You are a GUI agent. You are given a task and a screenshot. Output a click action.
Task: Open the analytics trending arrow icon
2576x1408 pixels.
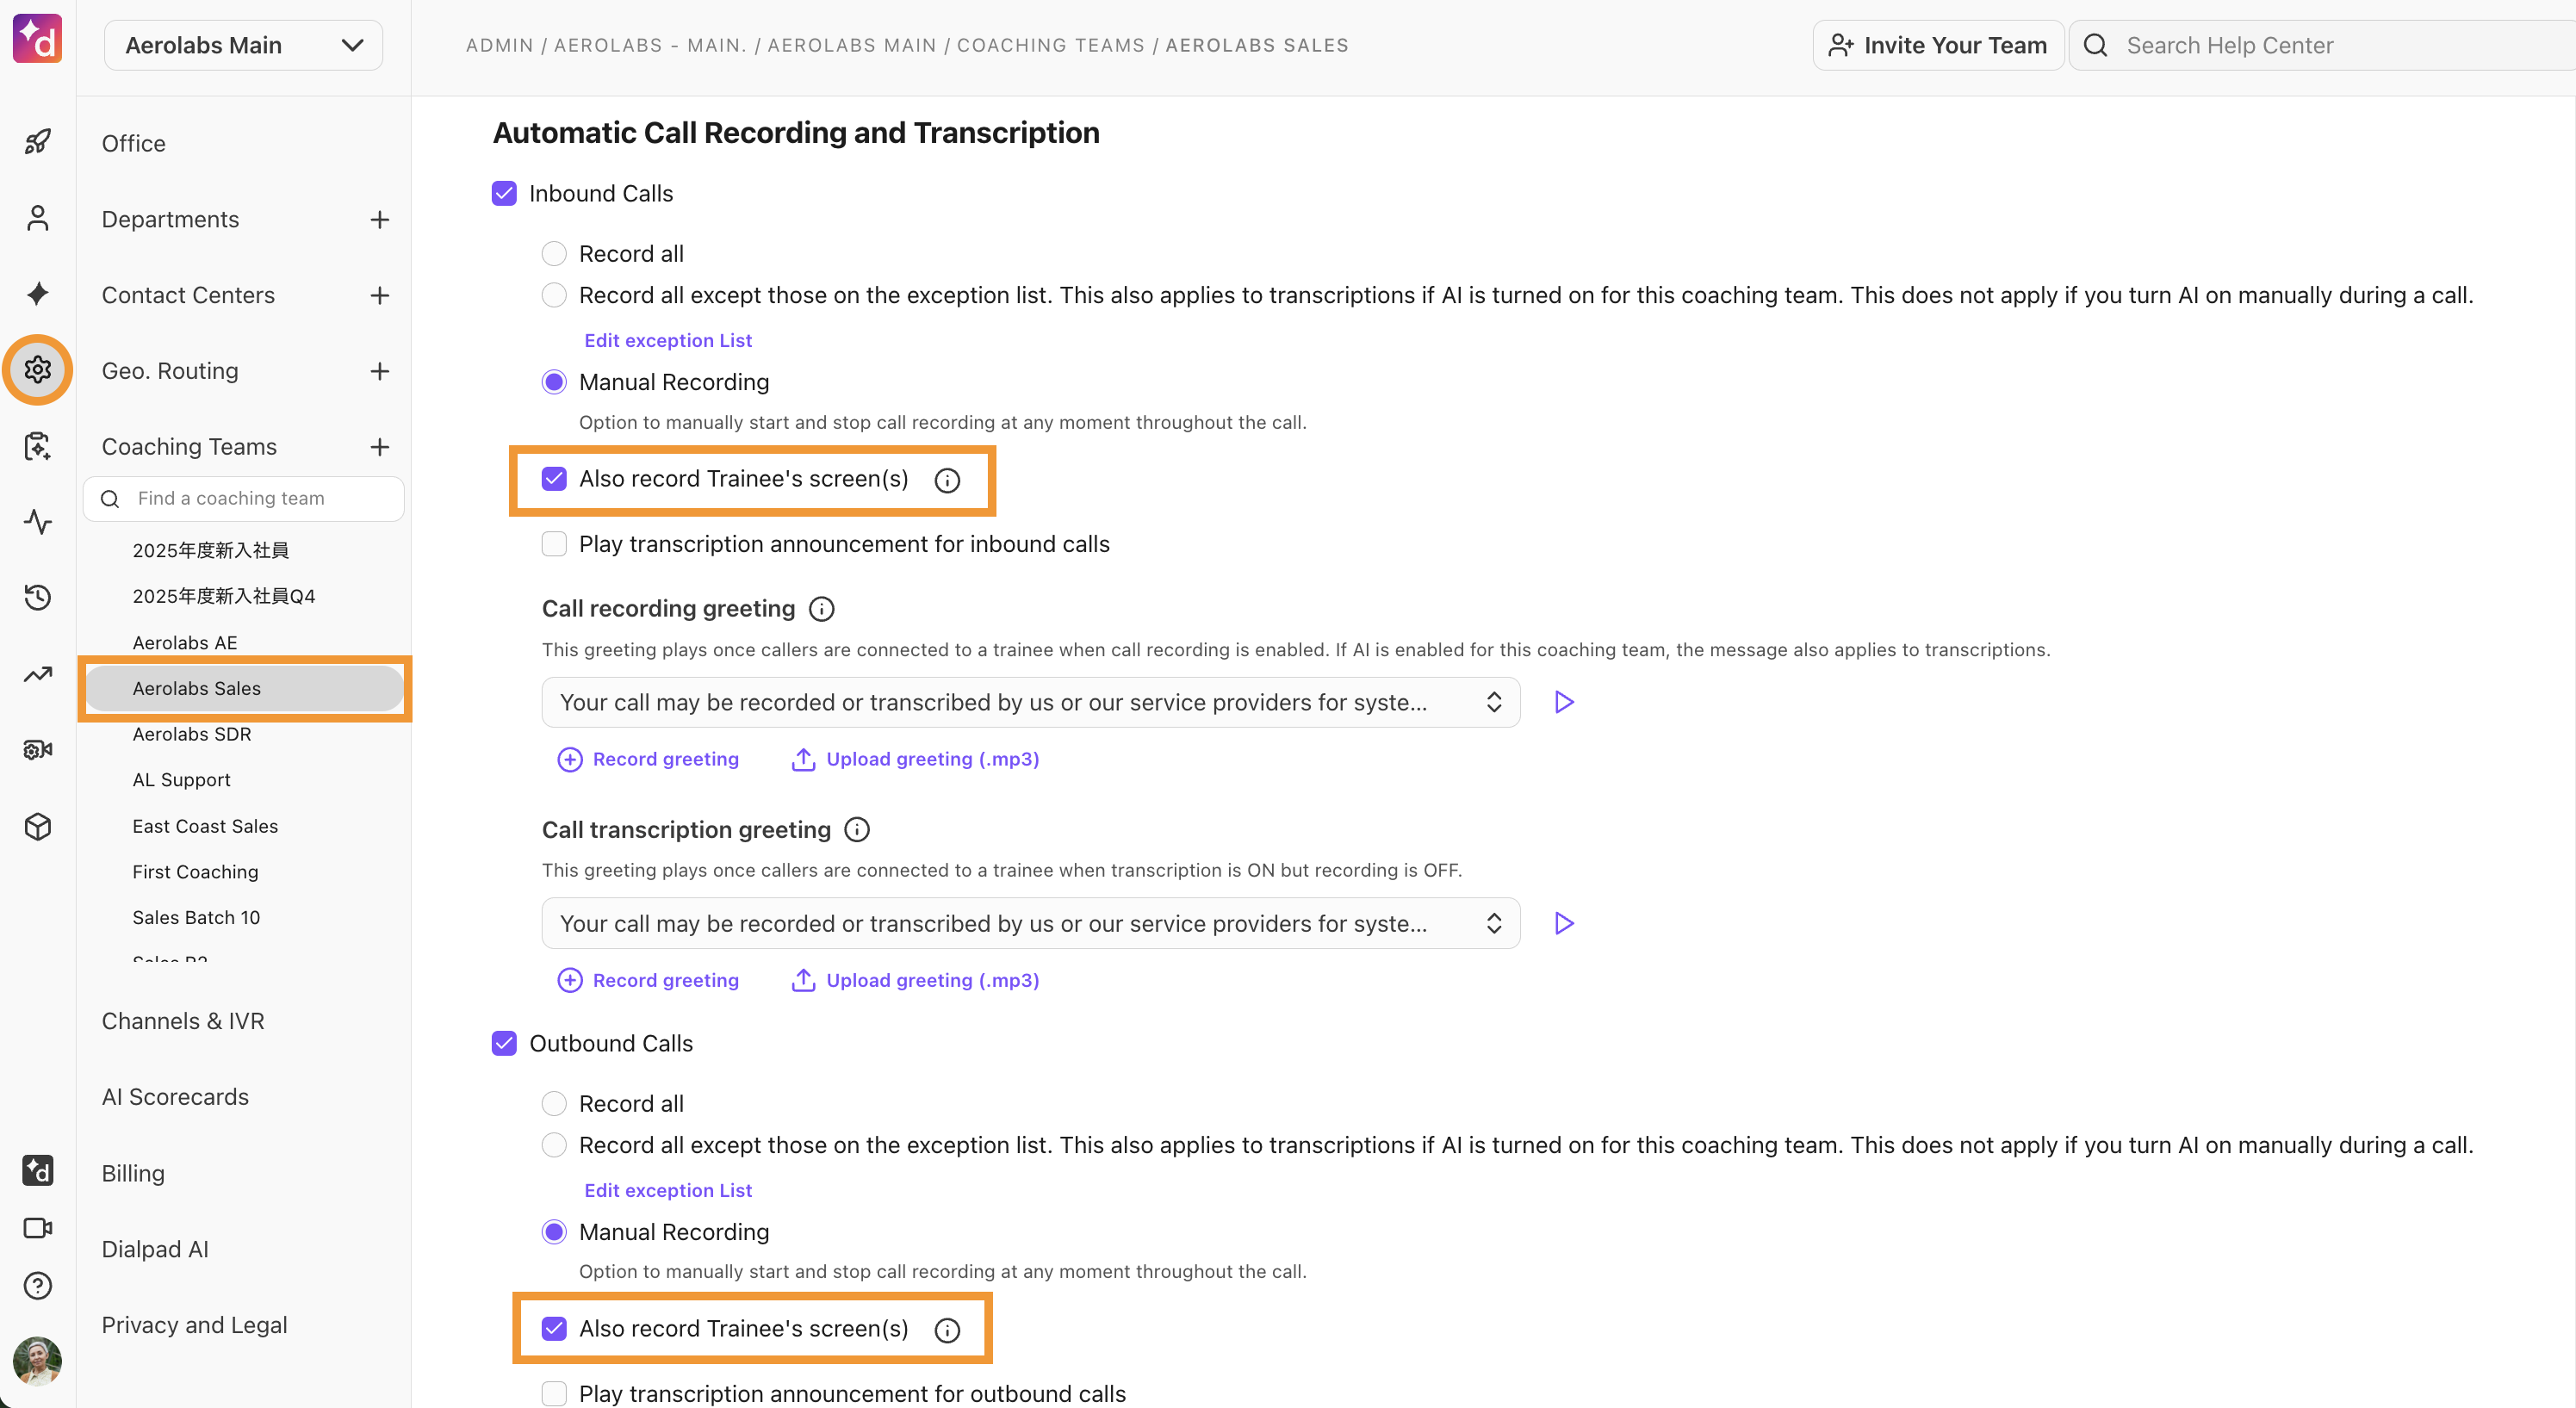(37, 674)
